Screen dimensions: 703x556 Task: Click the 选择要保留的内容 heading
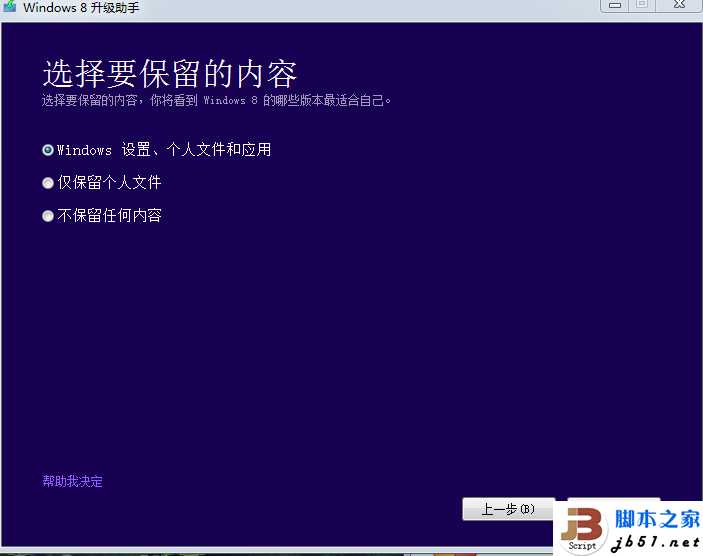pos(170,74)
